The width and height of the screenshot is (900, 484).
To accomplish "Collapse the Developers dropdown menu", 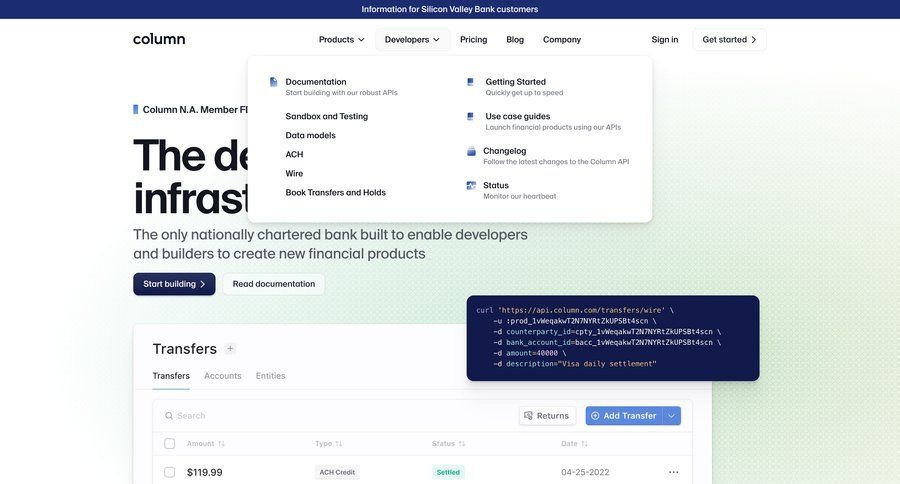I will (x=412, y=39).
